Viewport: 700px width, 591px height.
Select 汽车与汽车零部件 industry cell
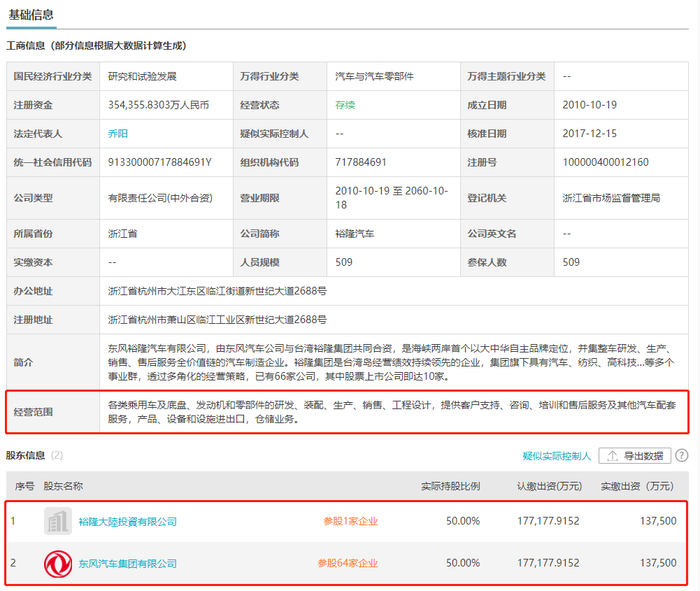(x=375, y=76)
